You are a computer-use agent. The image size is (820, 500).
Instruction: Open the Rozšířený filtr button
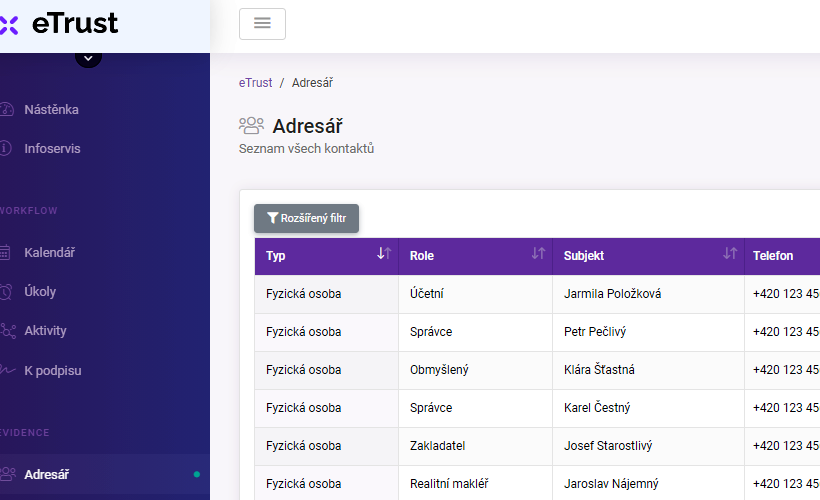(x=306, y=218)
